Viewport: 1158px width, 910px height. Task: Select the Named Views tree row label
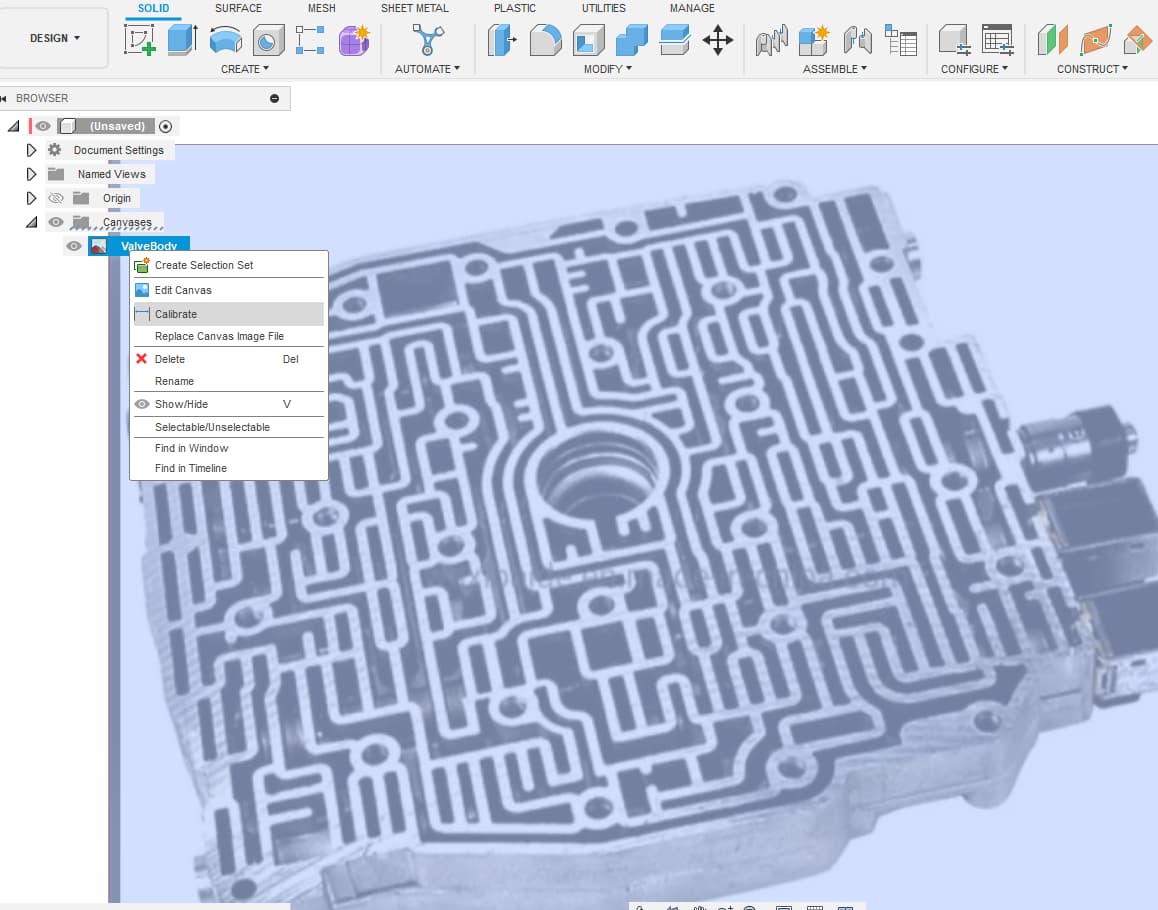pos(112,174)
